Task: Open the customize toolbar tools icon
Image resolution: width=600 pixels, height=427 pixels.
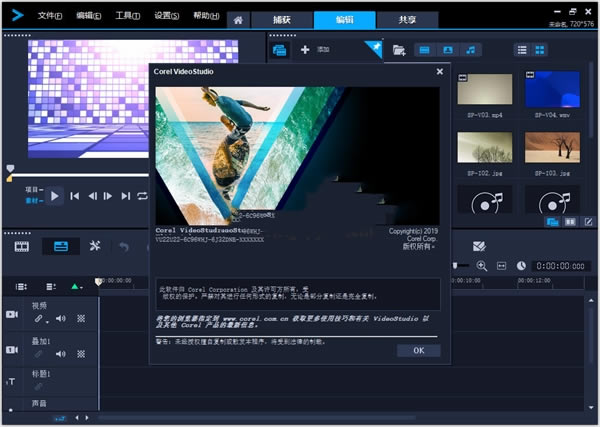Action: pos(95,245)
